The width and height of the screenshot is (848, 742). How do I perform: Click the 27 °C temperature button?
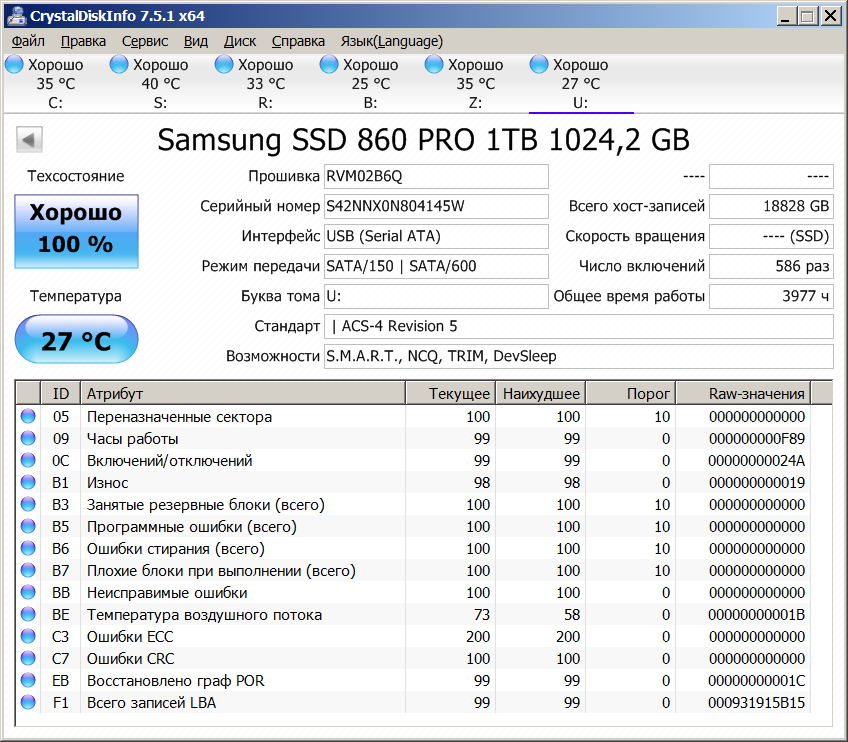[x=76, y=340]
